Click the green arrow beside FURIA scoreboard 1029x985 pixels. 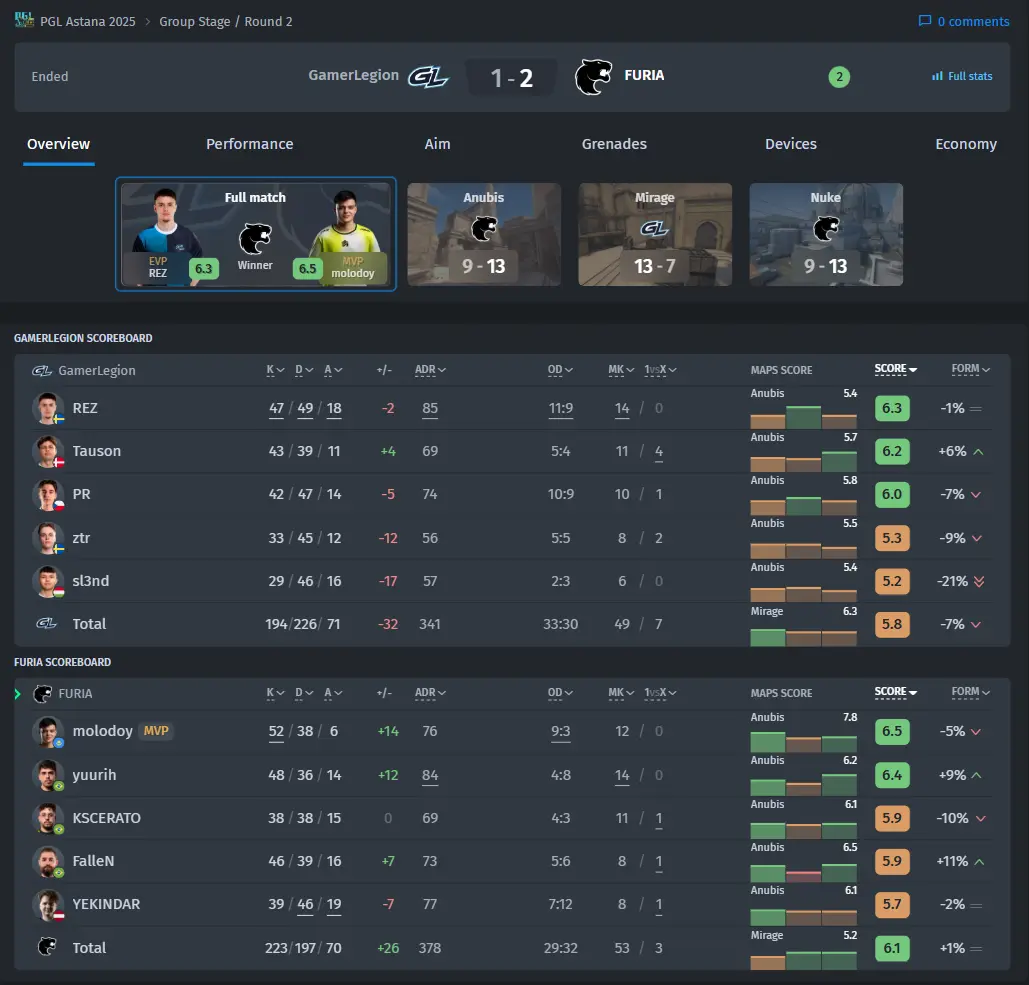(18, 694)
